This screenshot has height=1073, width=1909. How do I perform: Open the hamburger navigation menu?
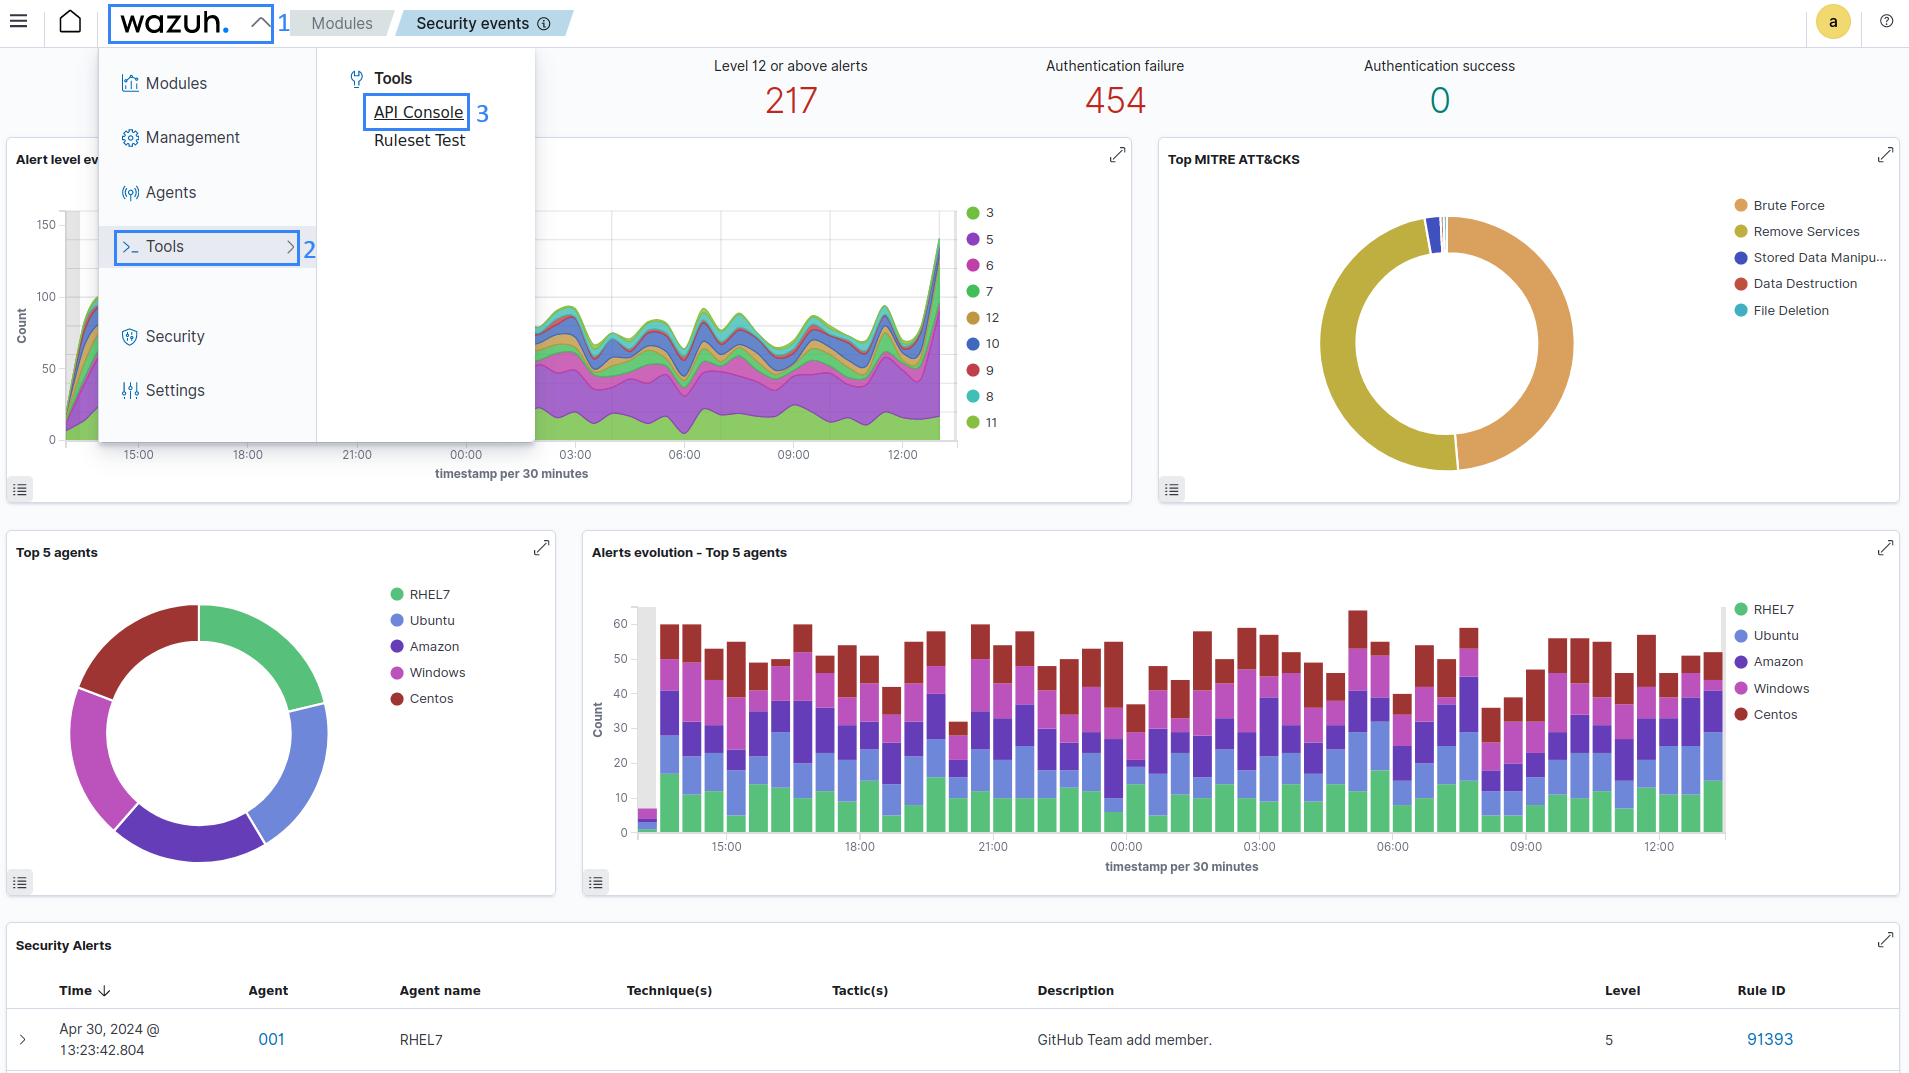coord(19,22)
